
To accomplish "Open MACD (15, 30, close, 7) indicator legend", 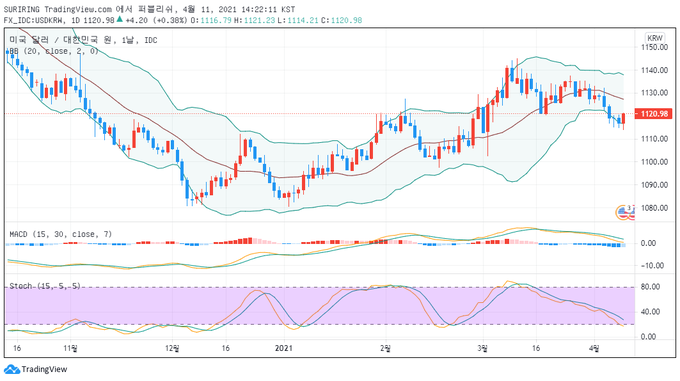I will click(61, 234).
